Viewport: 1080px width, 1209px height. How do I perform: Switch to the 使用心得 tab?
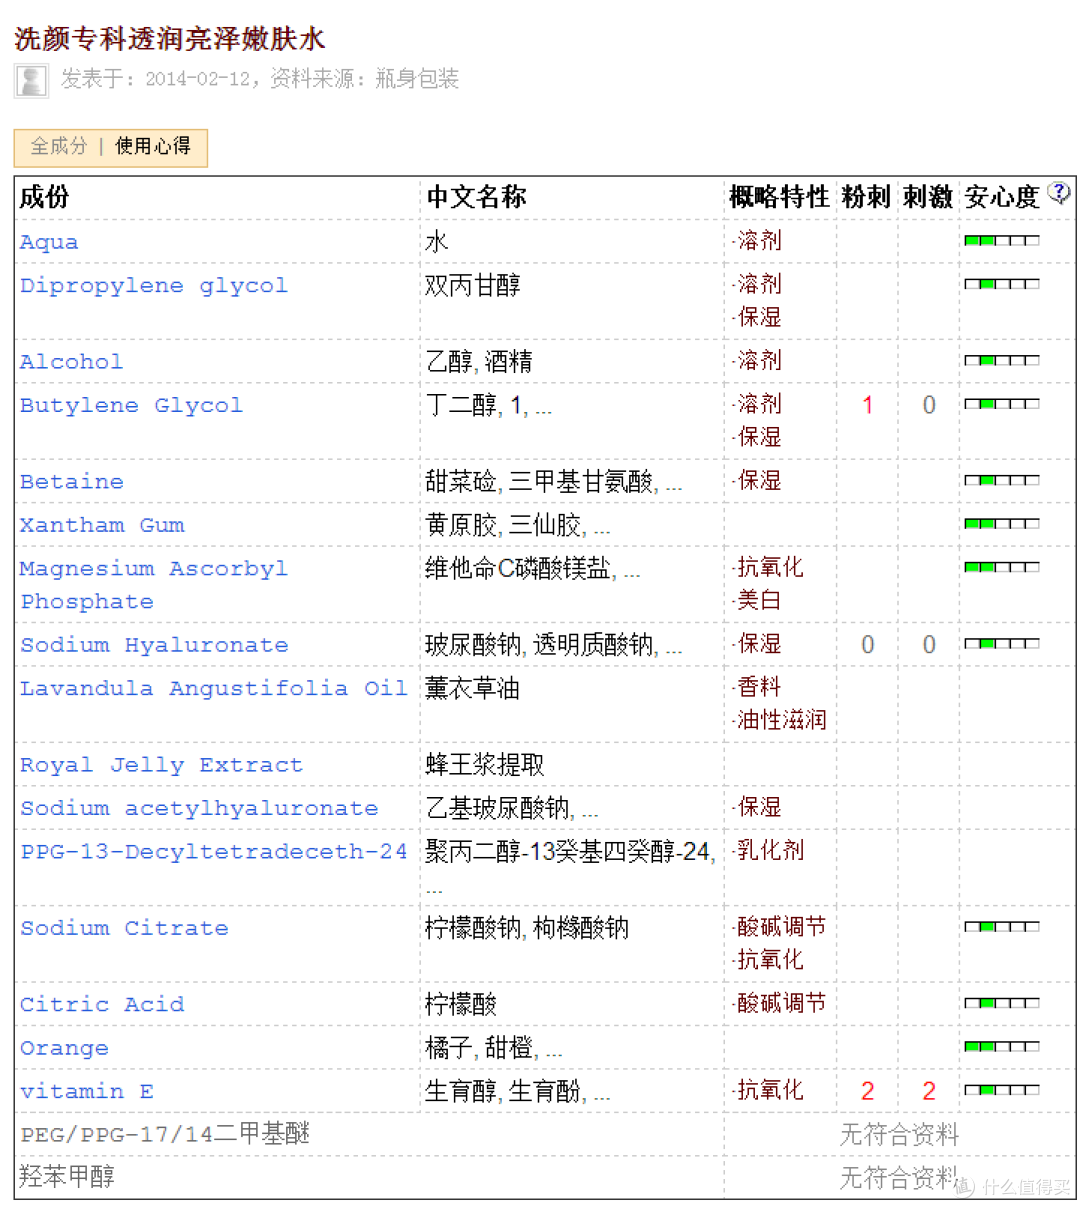pyautogui.click(x=153, y=146)
